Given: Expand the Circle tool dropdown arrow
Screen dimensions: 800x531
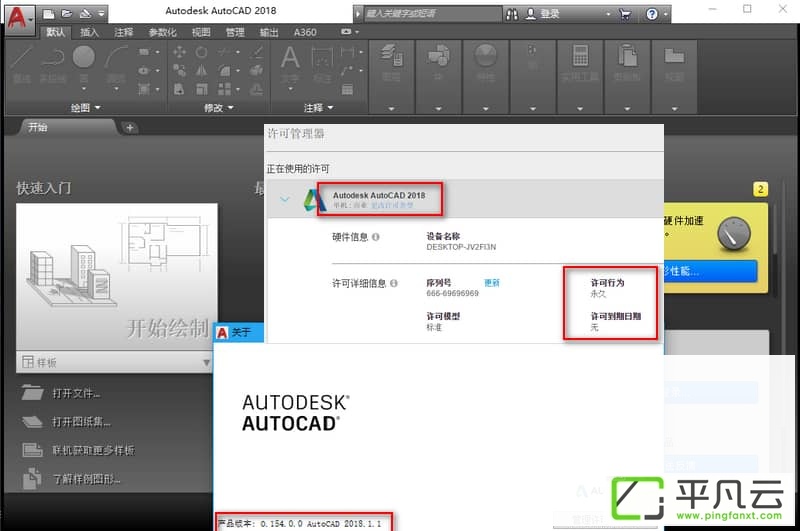Looking at the screenshot, I should pyautogui.click(x=84, y=89).
